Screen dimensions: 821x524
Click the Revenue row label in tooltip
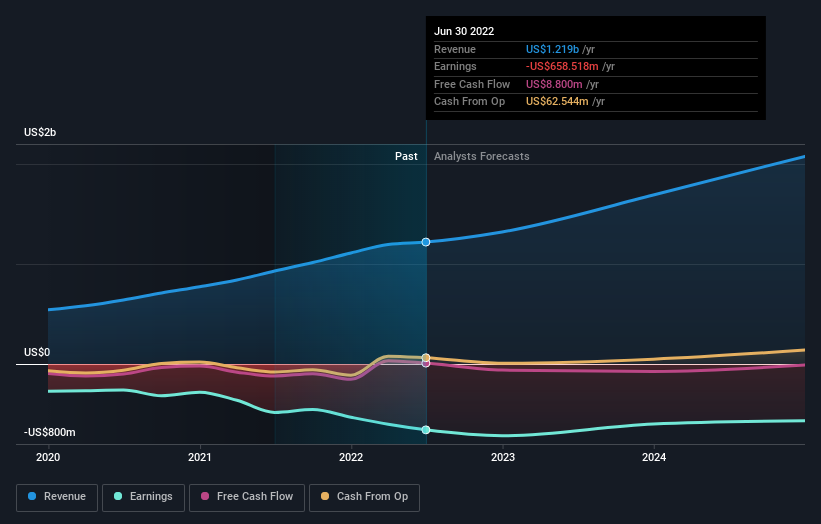pyautogui.click(x=455, y=49)
